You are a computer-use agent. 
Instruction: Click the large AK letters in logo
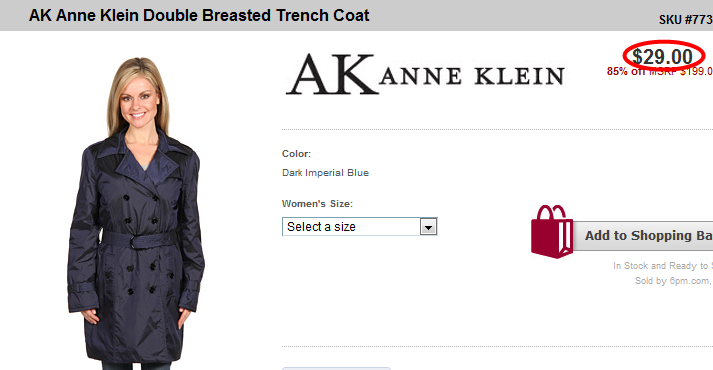pyautogui.click(x=332, y=74)
